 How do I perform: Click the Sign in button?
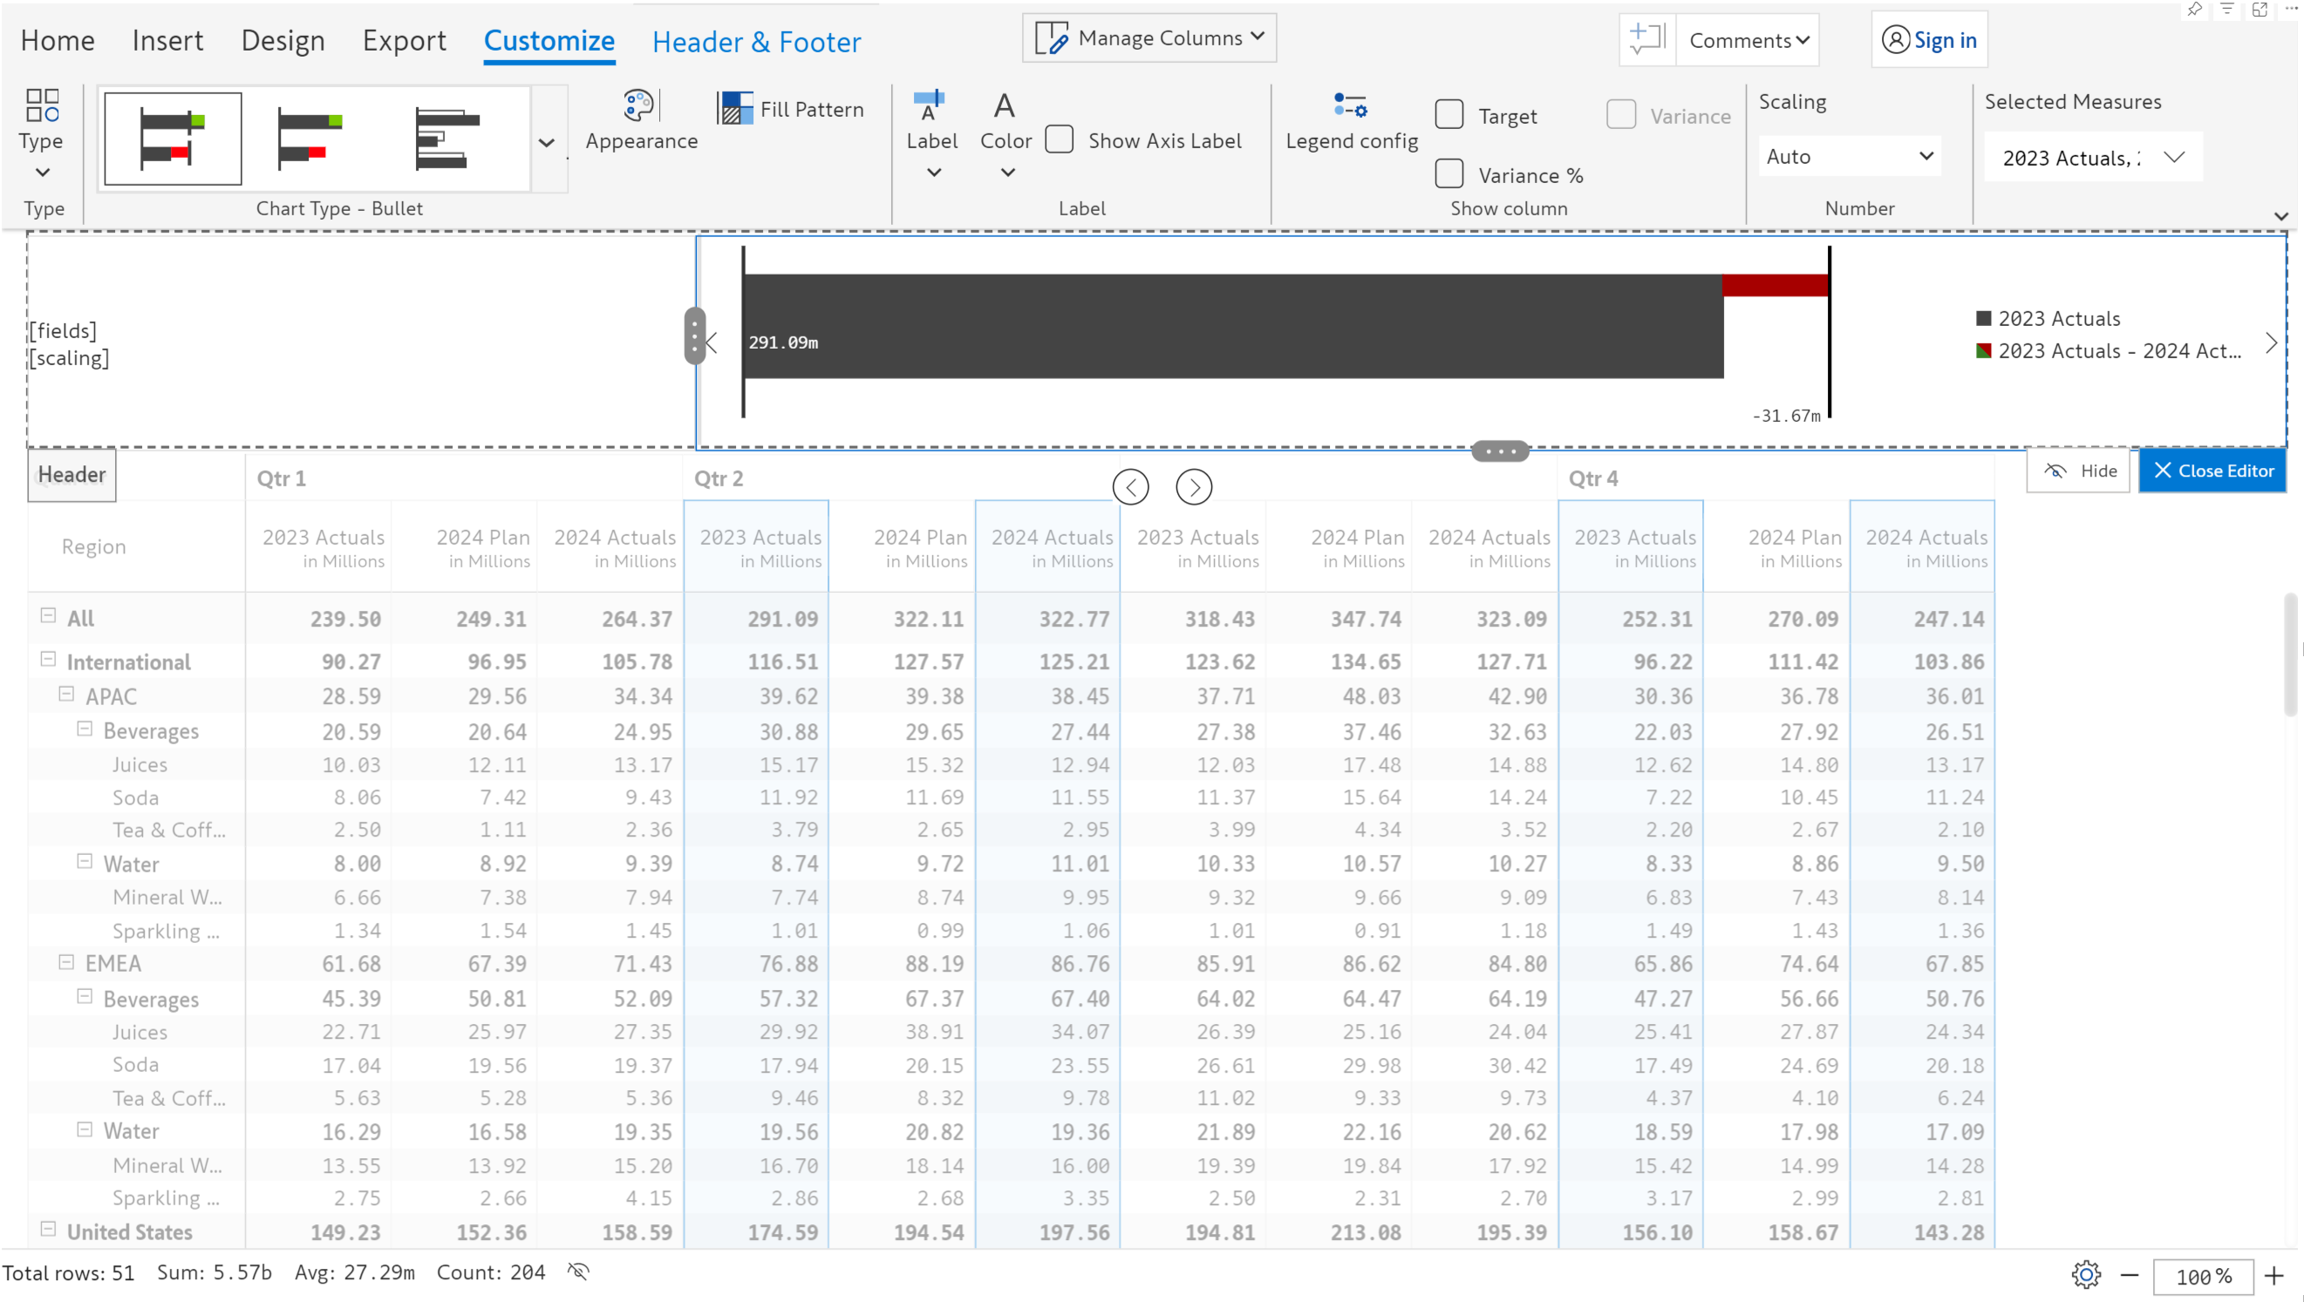coord(1929,40)
